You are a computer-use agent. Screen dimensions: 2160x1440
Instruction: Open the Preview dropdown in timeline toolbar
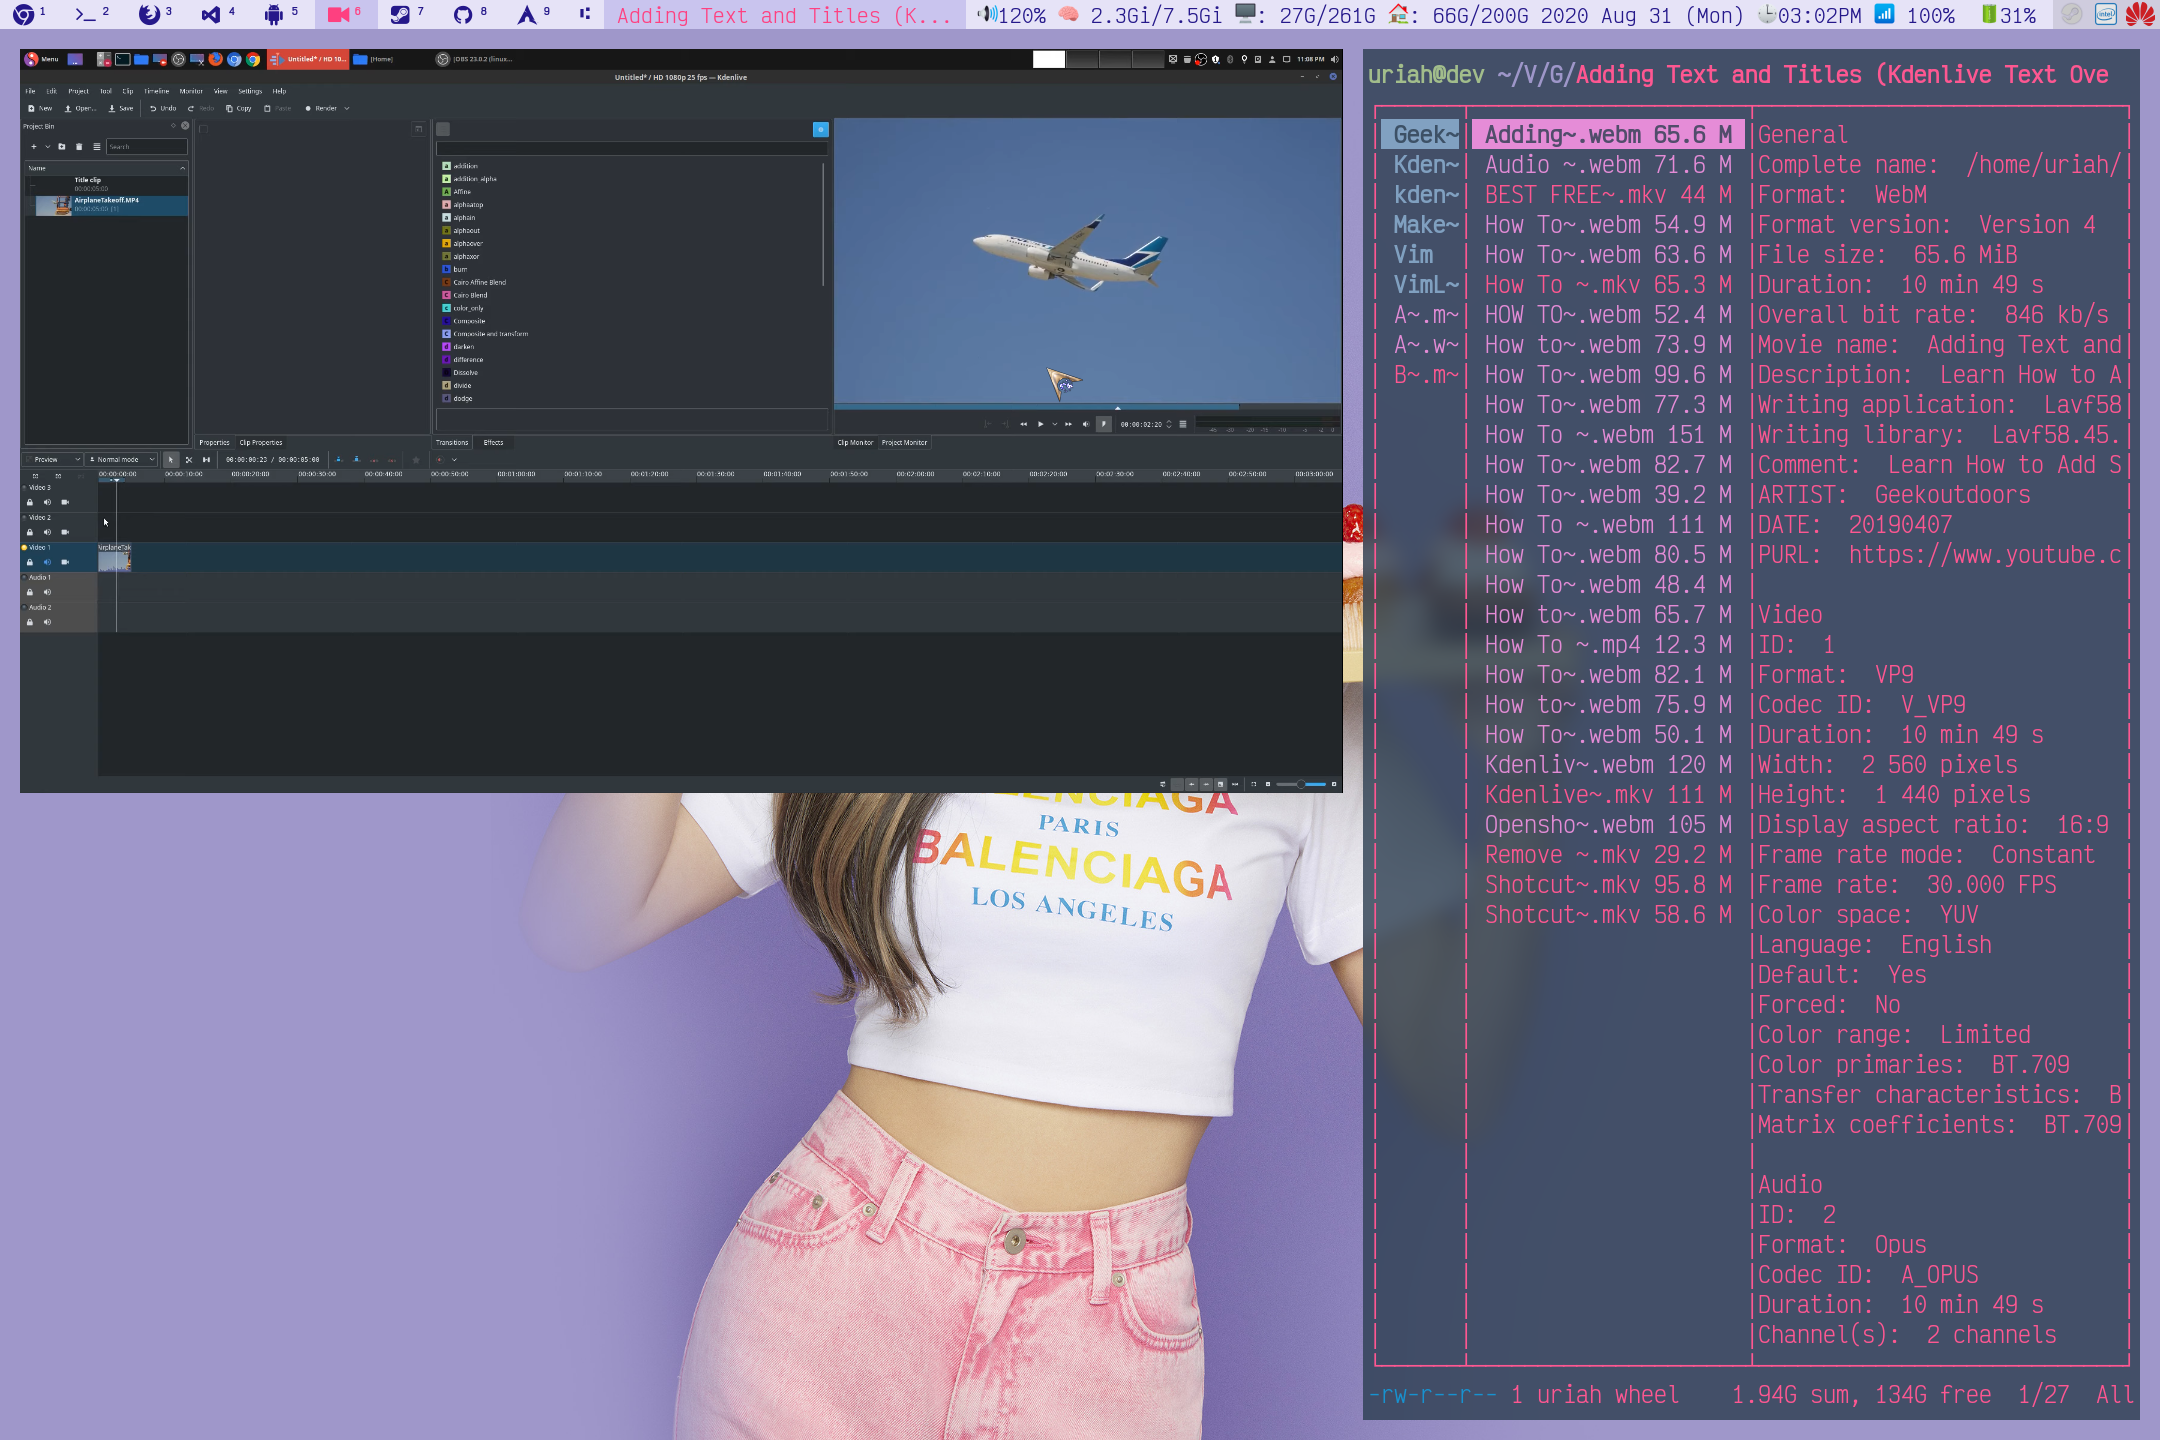click(54, 460)
